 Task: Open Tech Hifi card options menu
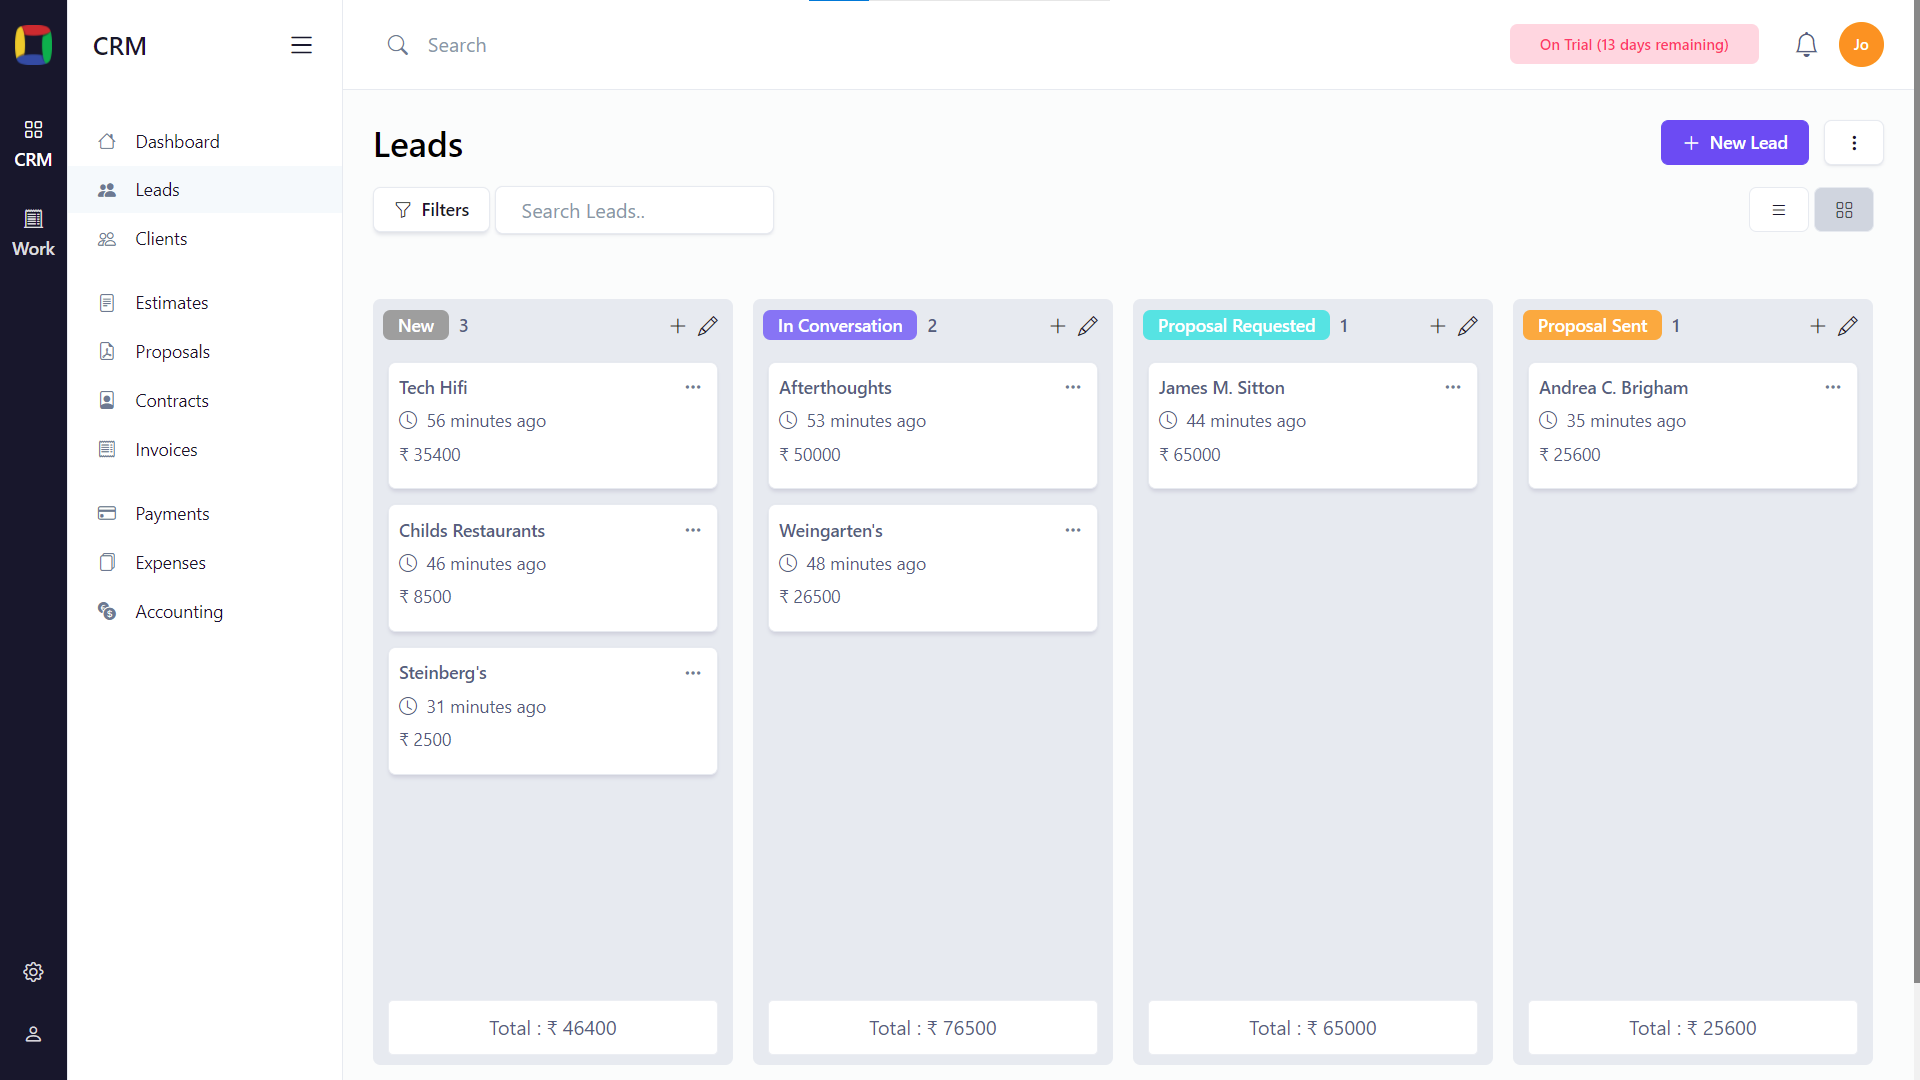click(693, 387)
